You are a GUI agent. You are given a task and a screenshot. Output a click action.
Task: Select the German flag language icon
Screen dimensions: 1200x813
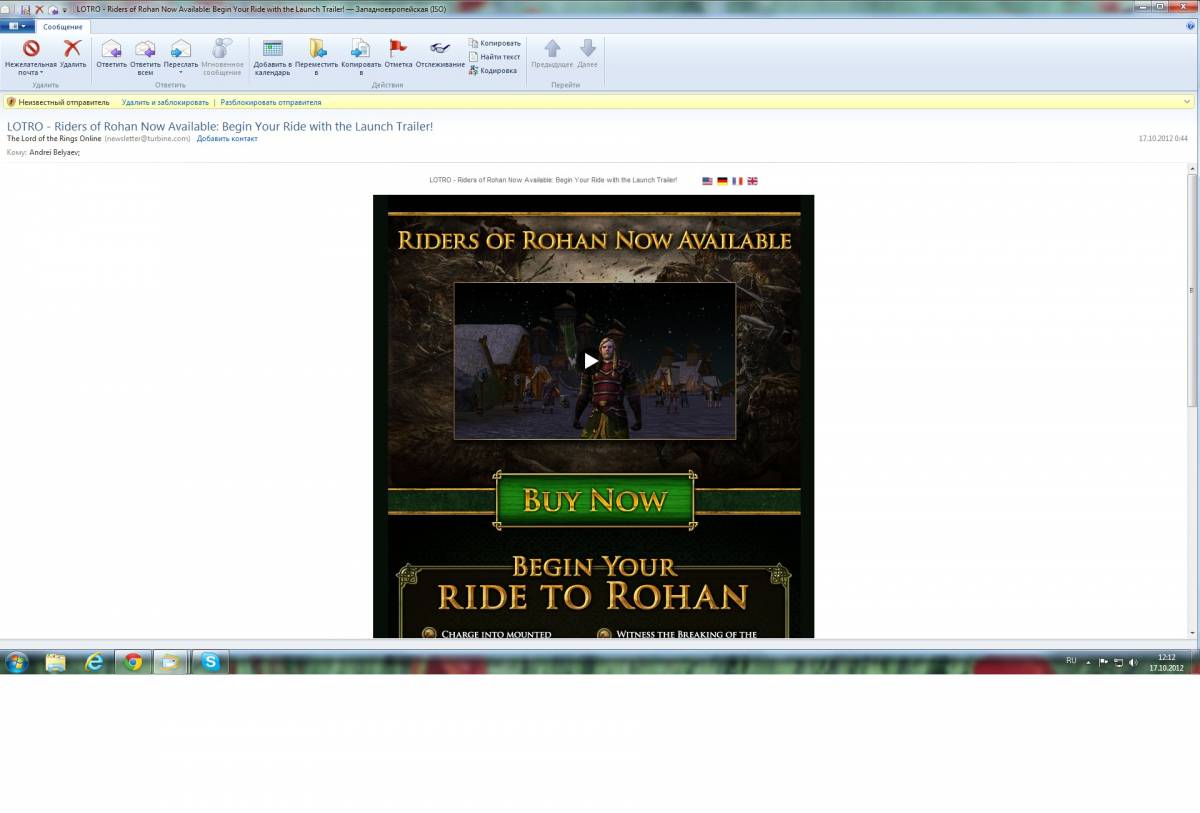click(722, 181)
